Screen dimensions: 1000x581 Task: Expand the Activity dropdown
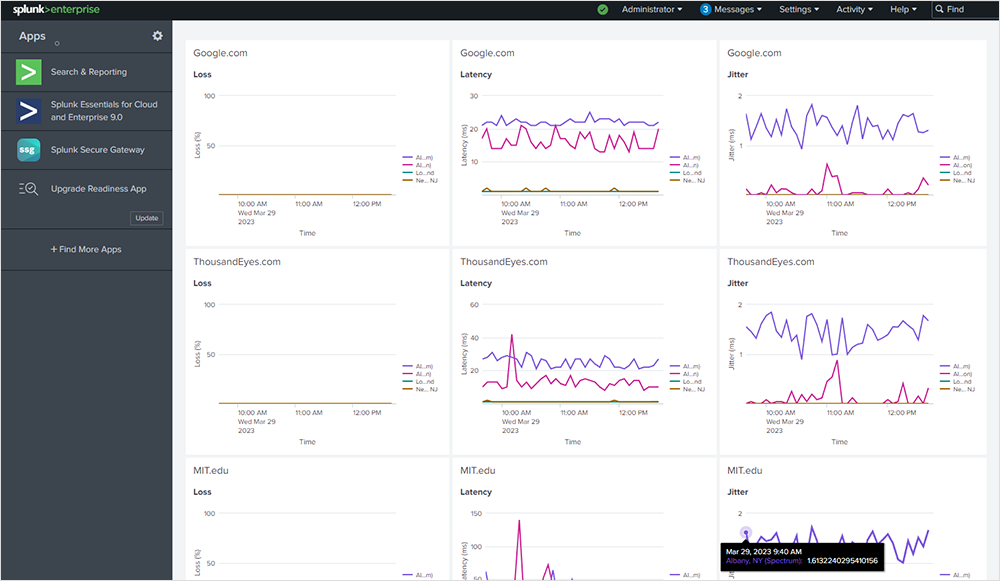click(854, 9)
